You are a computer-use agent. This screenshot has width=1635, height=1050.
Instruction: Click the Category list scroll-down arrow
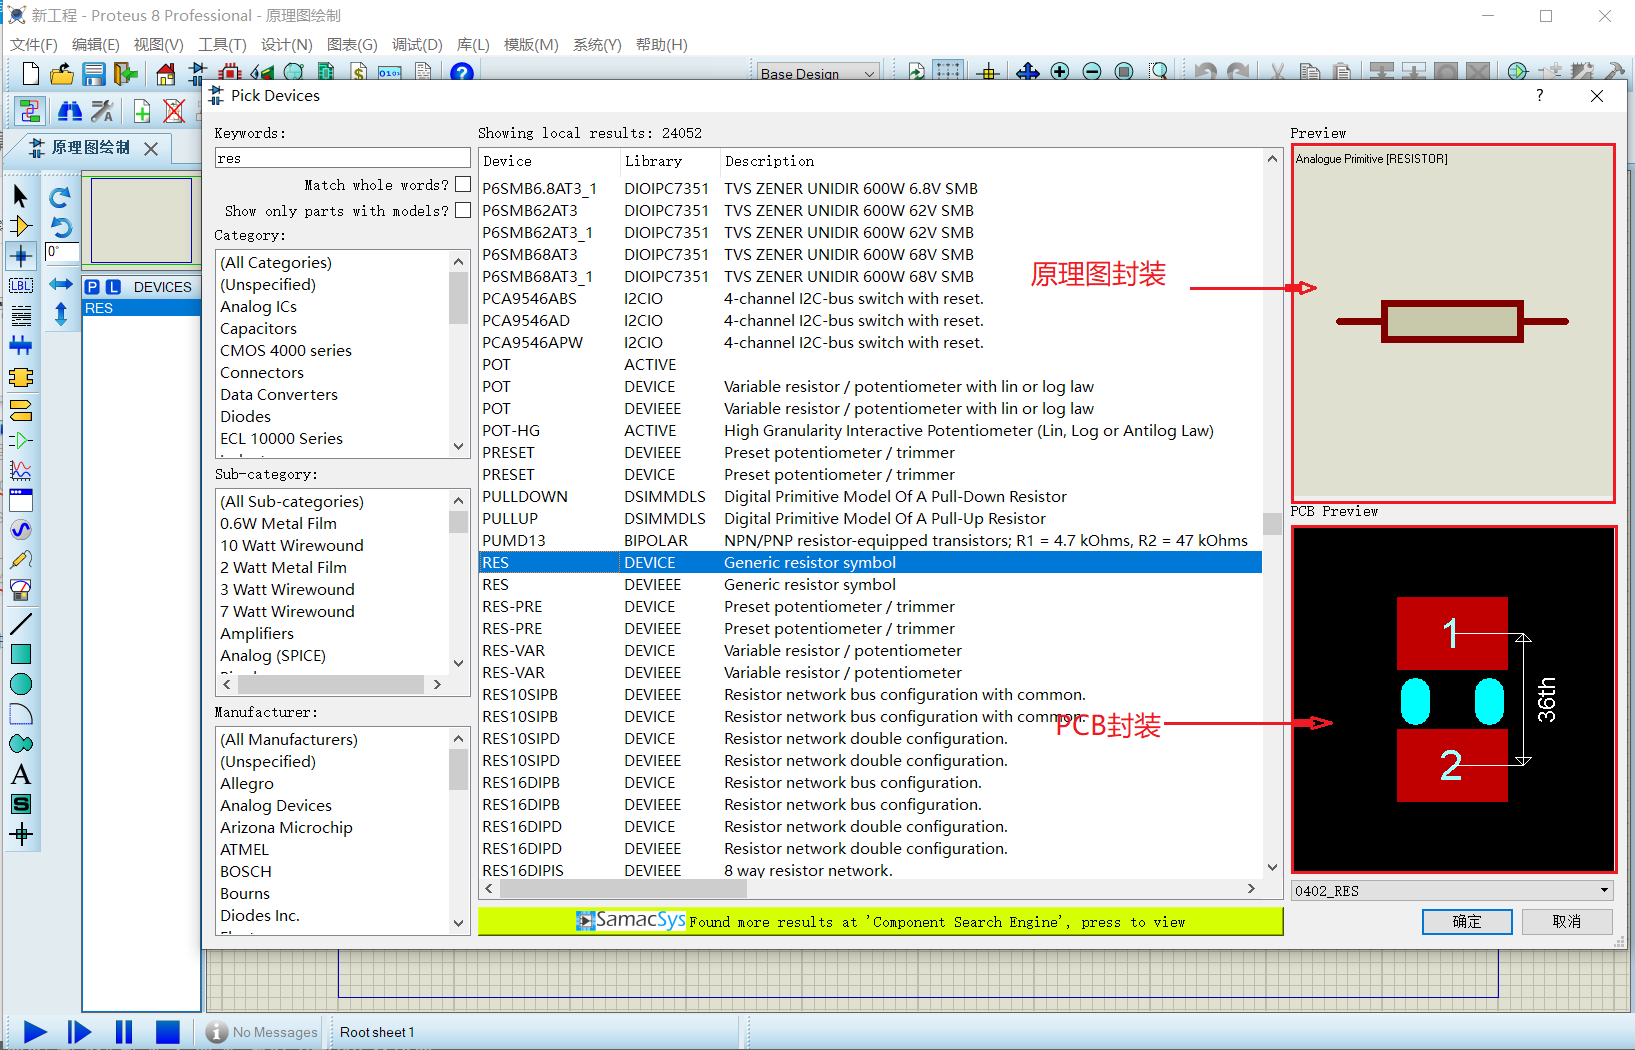459,447
